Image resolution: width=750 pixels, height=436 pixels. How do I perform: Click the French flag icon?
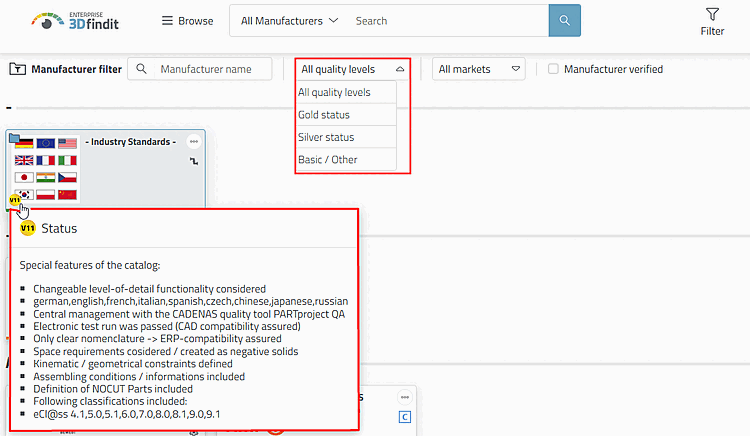45,160
